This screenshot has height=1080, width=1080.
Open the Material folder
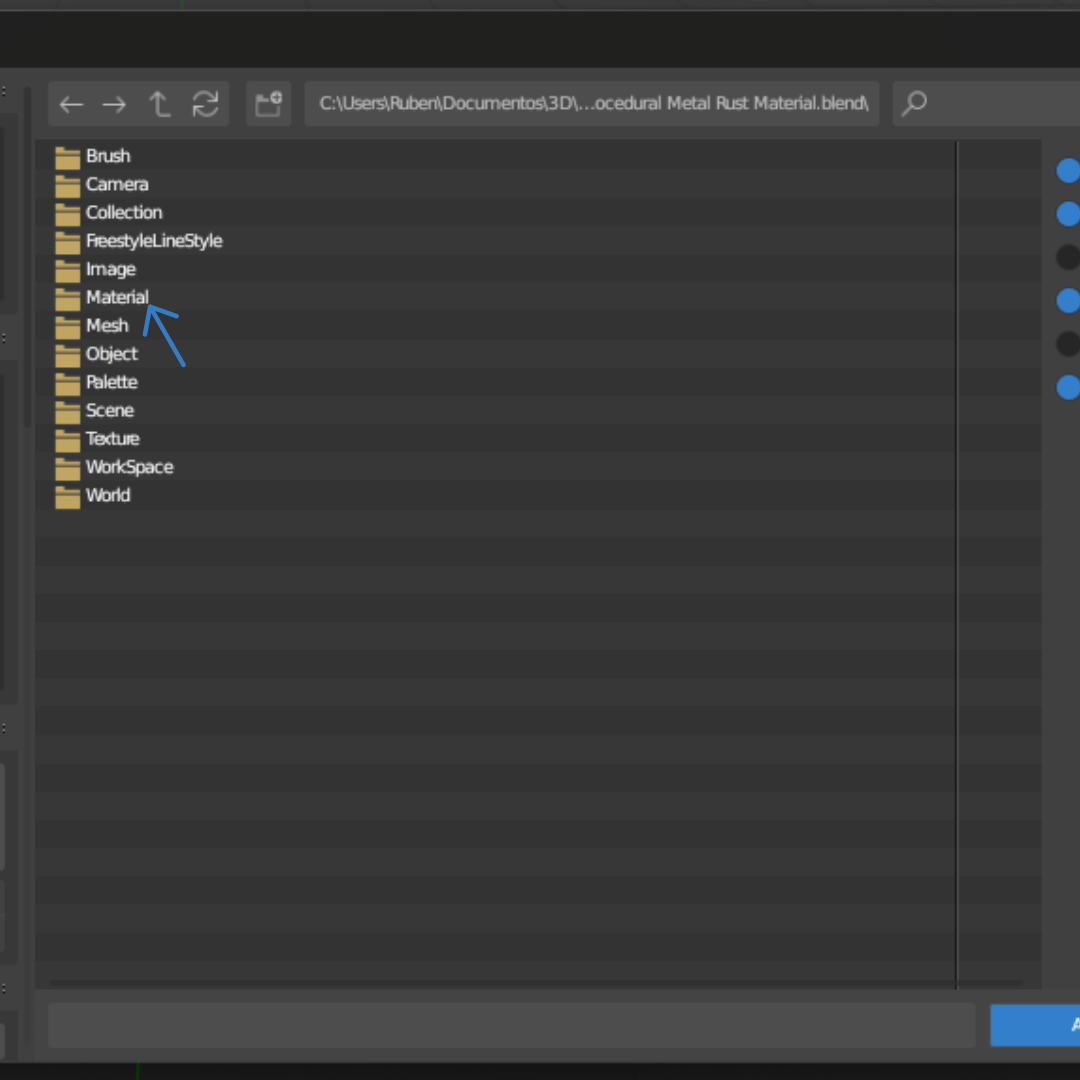tap(116, 297)
